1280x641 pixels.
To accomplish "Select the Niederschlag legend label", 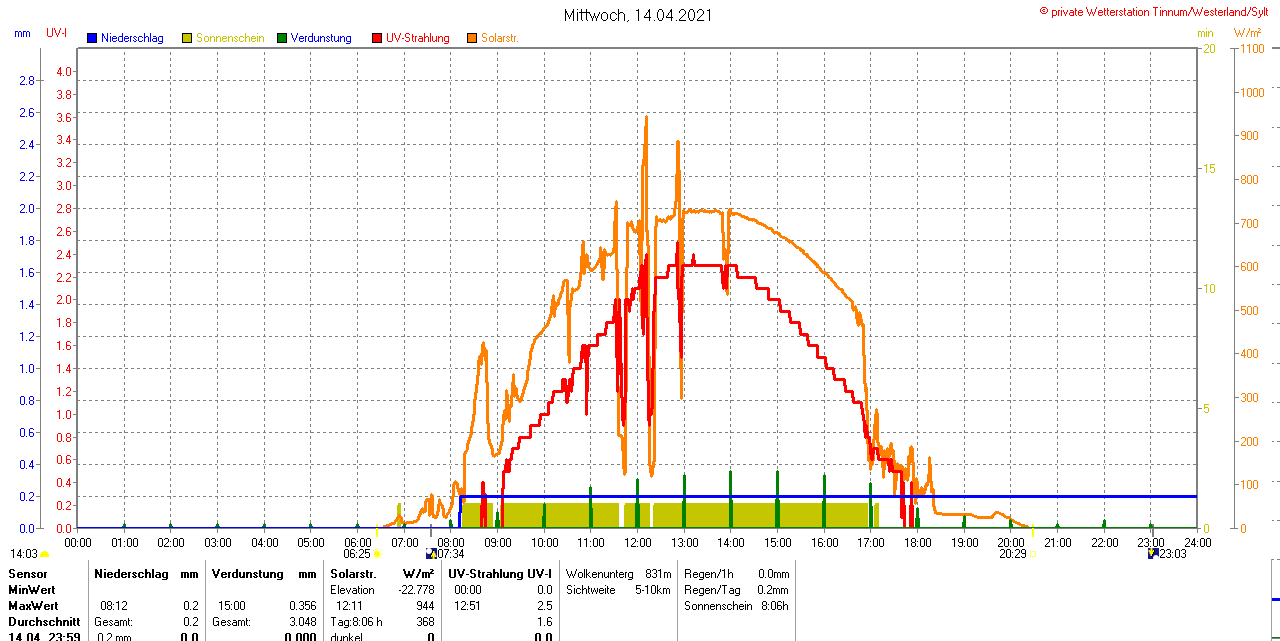I will coord(133,38).
